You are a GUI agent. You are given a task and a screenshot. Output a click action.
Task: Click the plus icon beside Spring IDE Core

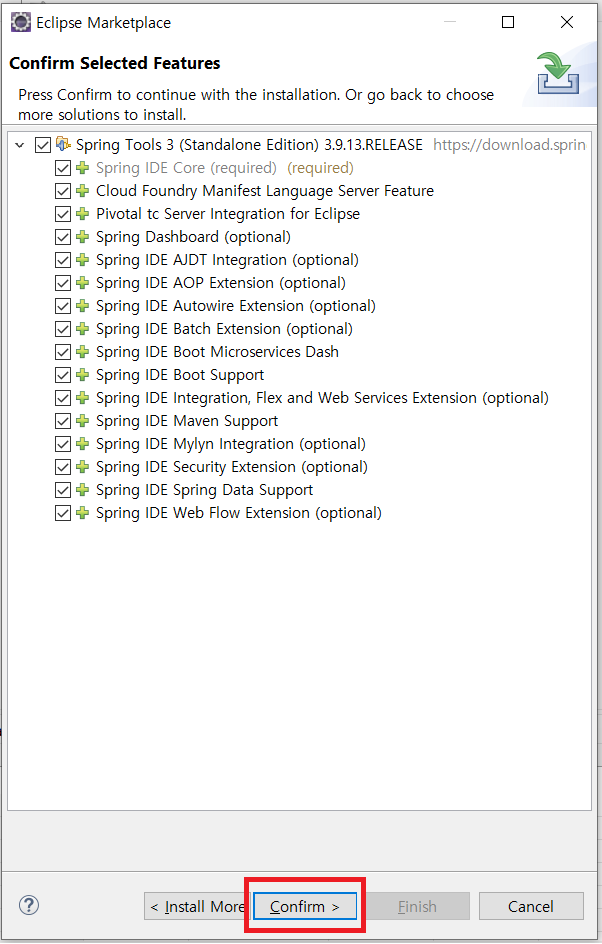82,168
